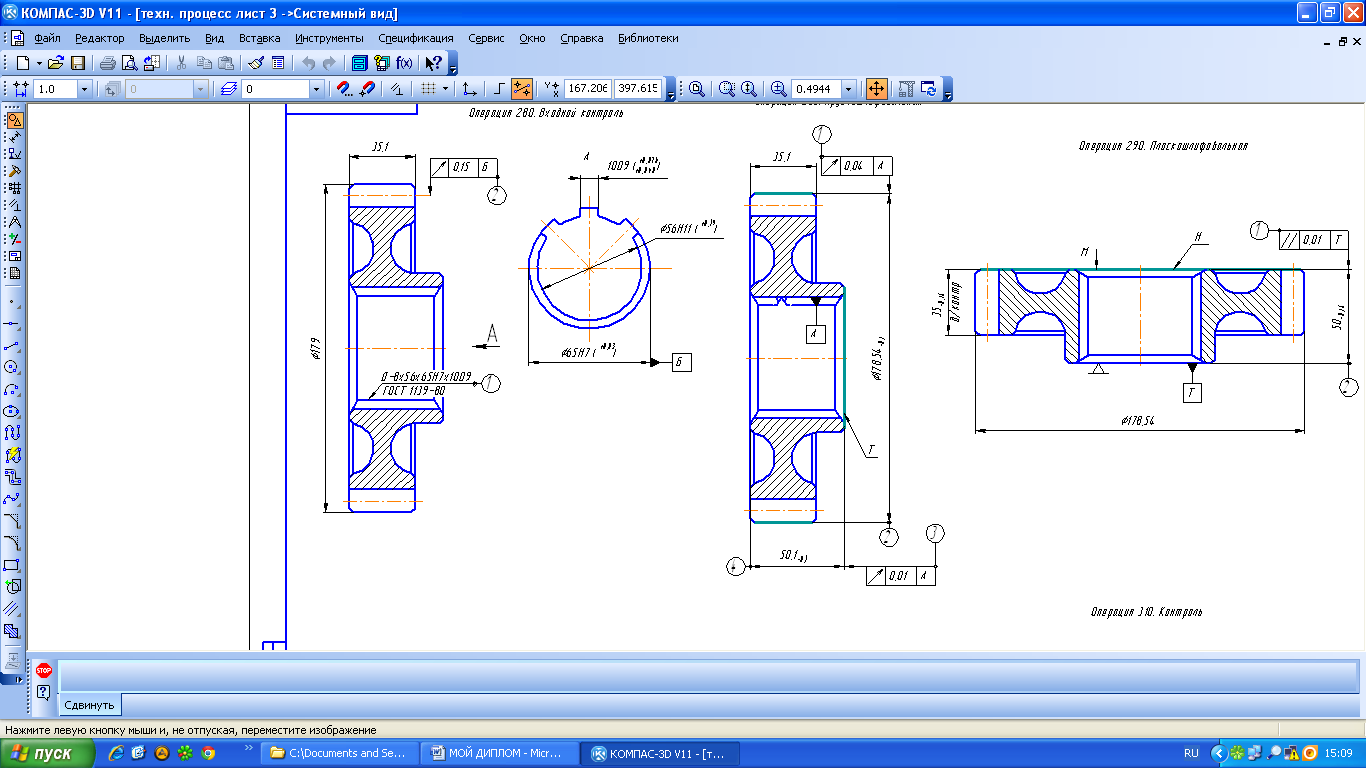
Task: Click the undo arrow icon
Action: tap(309, 63)
